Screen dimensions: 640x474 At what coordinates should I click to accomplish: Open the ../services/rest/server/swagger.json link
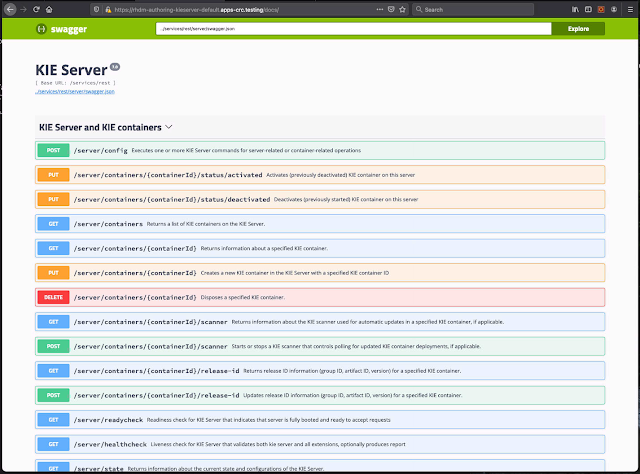[x=75, y=91]
